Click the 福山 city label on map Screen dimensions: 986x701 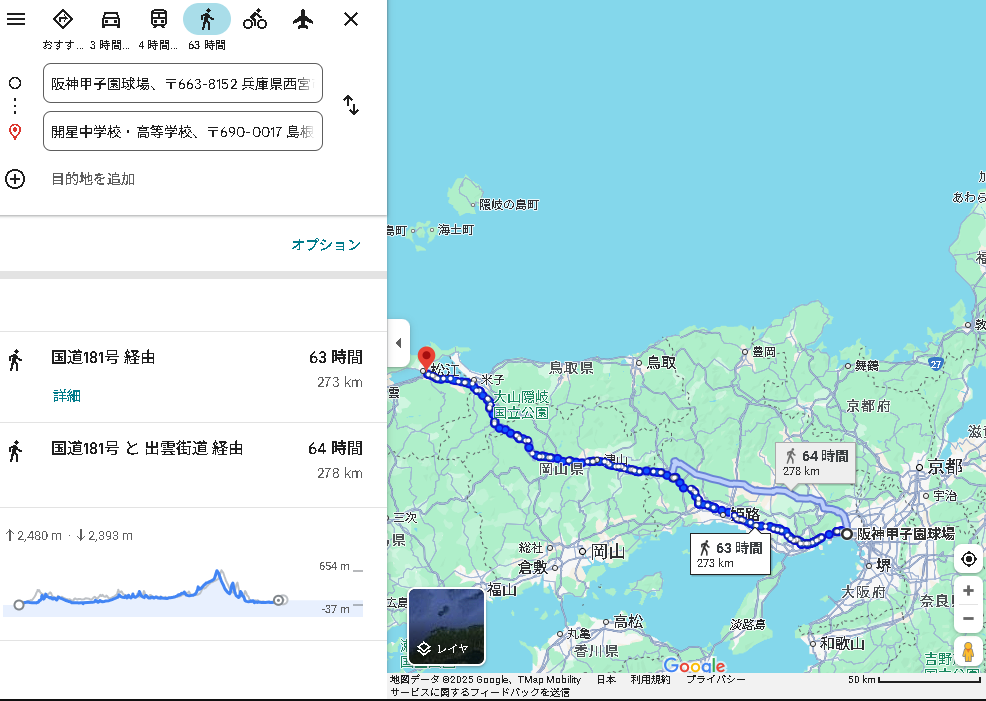pos(502,590)
